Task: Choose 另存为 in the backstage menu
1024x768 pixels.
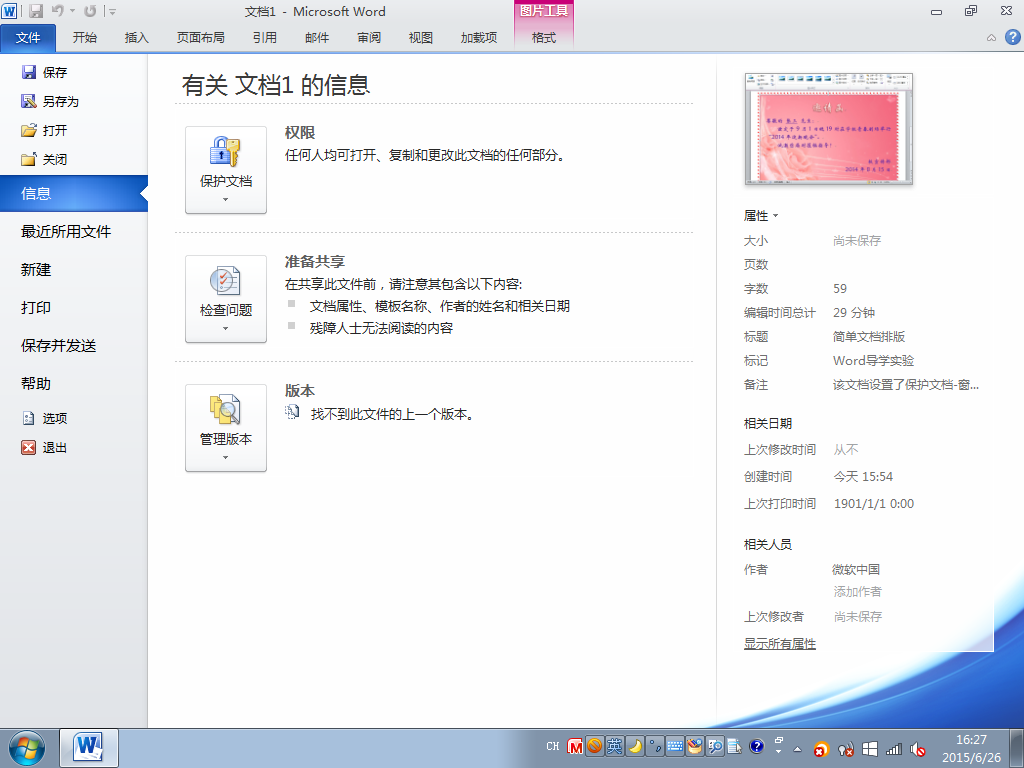Action: click(50, 101)
